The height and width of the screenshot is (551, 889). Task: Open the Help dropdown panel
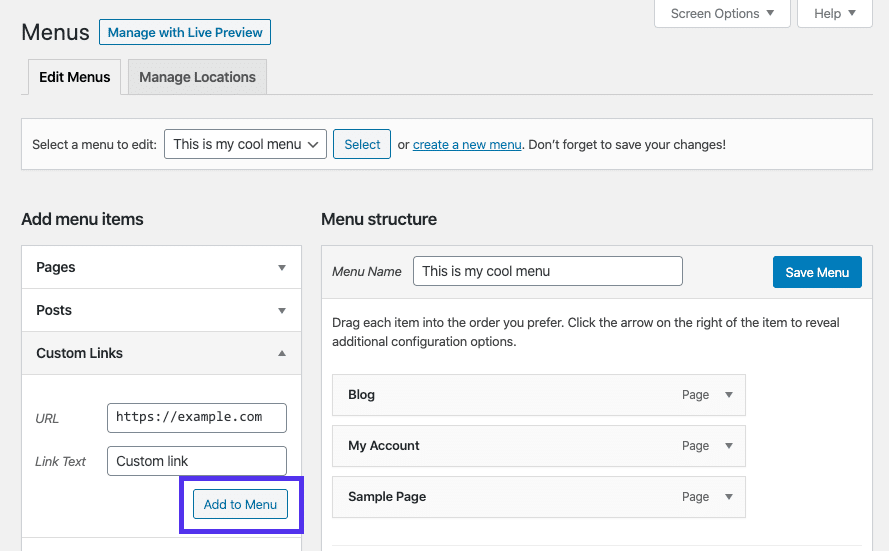tap(835, 14)
